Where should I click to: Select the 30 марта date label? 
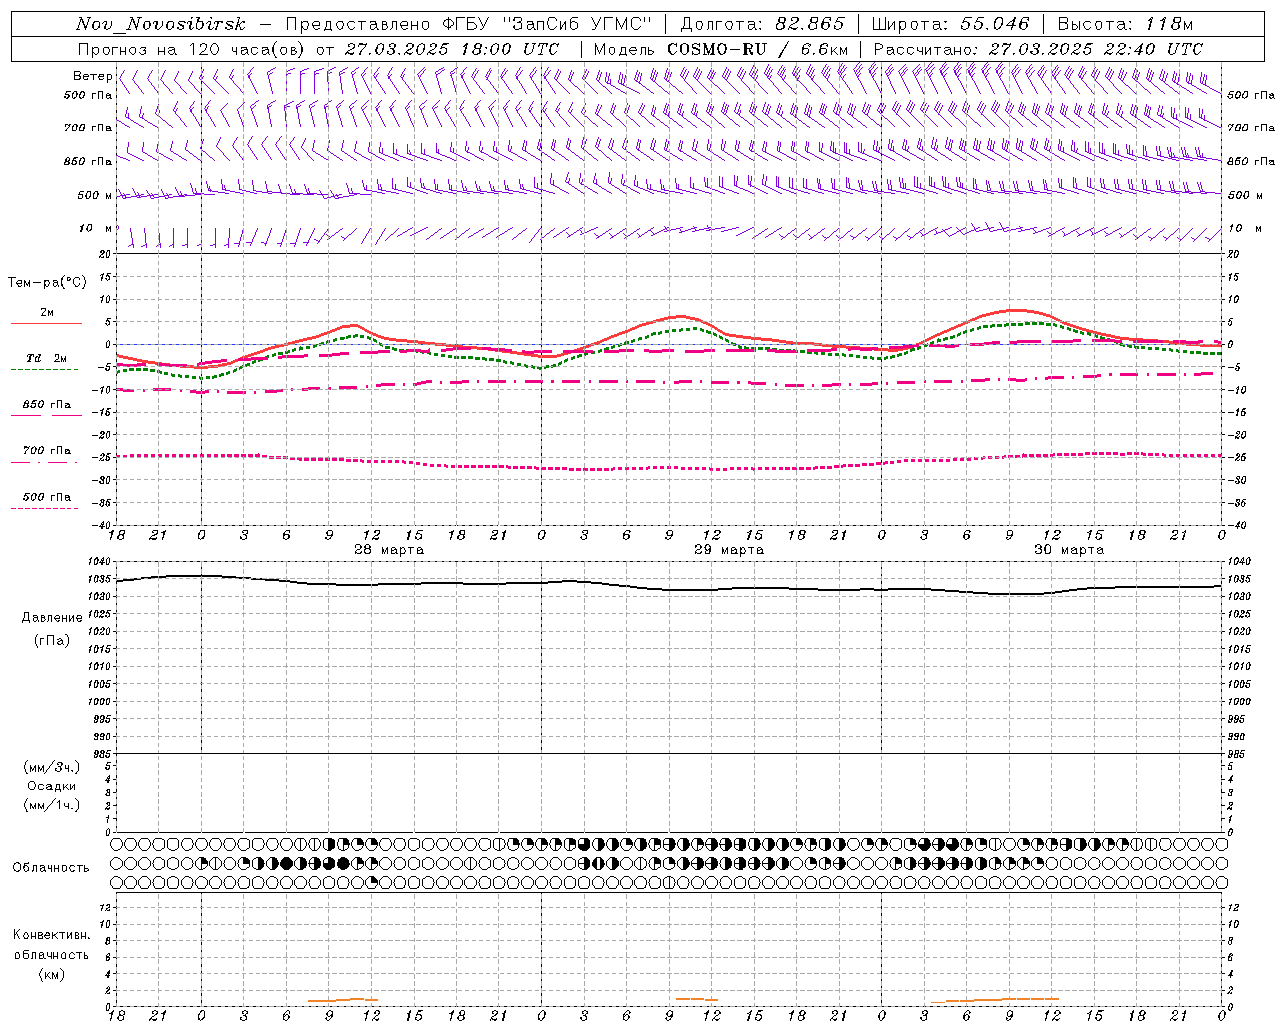pos(1069,550)
